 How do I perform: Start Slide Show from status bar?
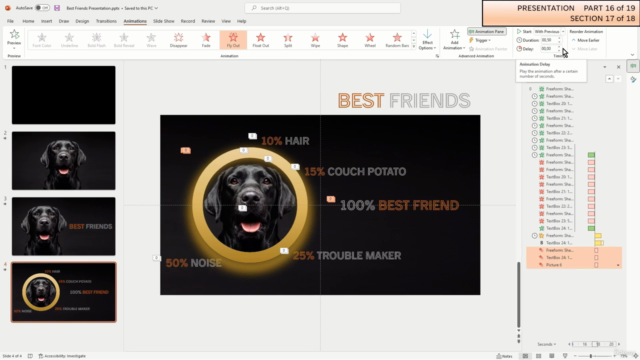point(565,356)
